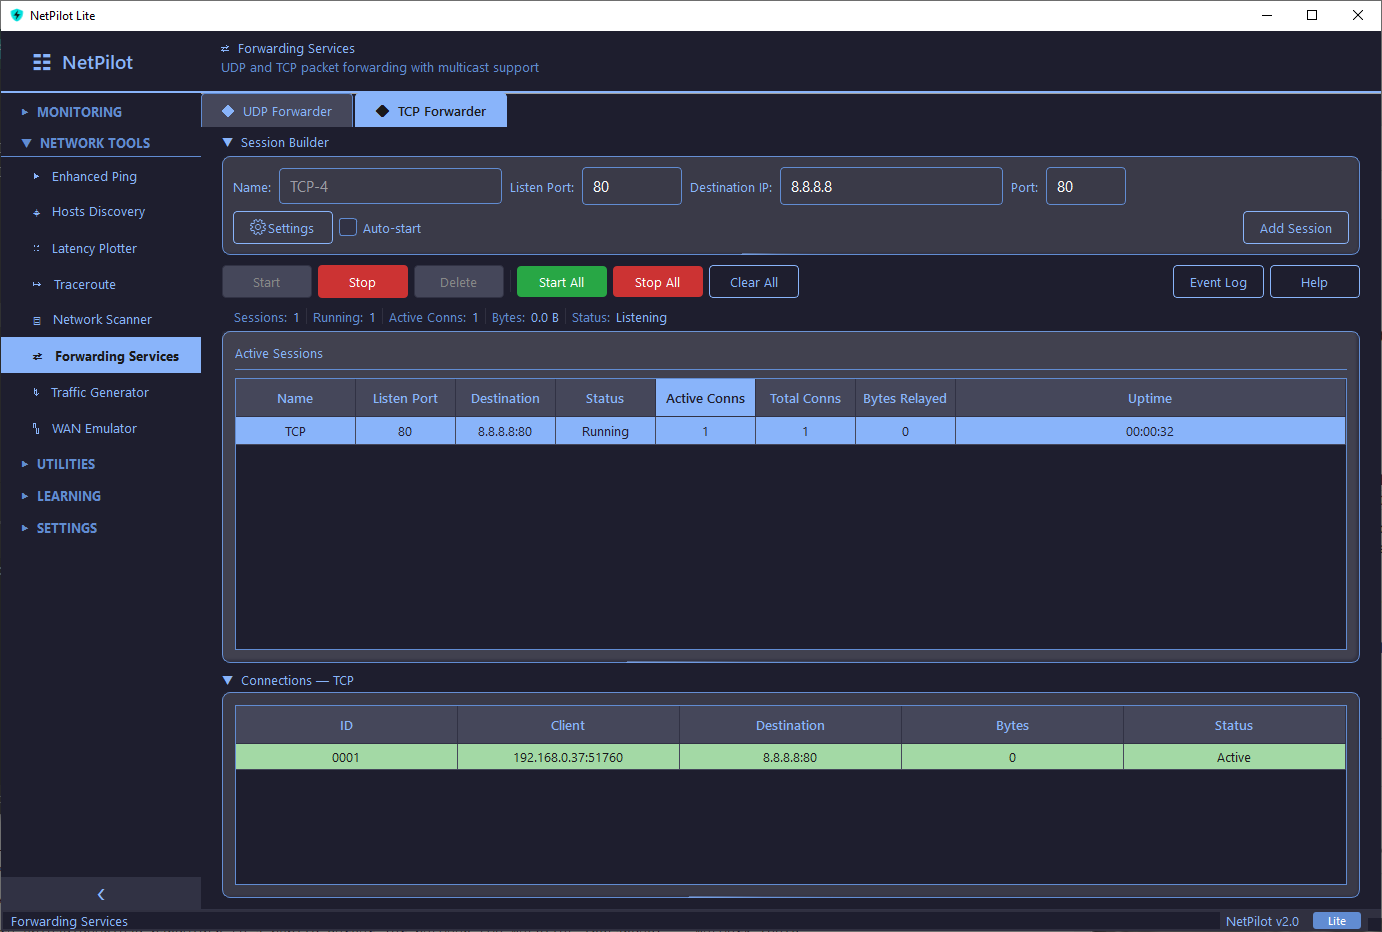Viewport: 1382px width, 932px height.
Task: Collapse the sidebar with the chevron arrow
Action: pyautogui.click(x=101, y=894)
